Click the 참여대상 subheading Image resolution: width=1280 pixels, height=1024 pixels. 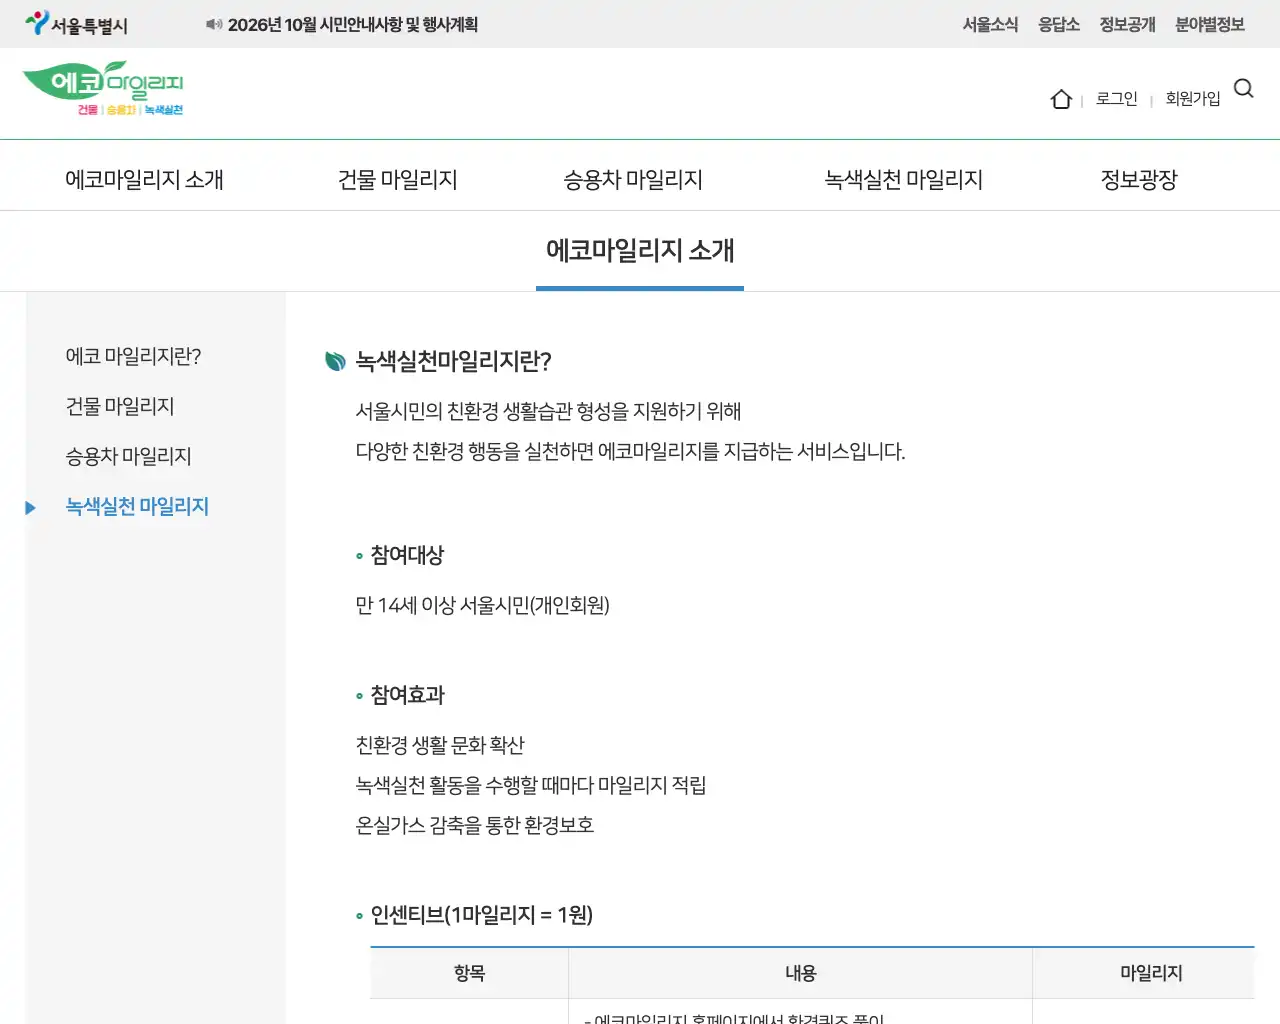(407, 555)
